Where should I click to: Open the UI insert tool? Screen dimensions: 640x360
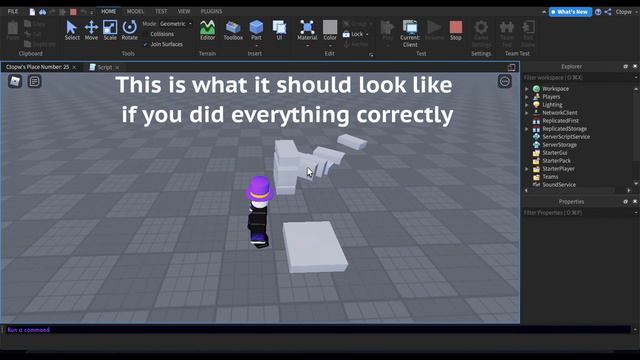(279, 30)
